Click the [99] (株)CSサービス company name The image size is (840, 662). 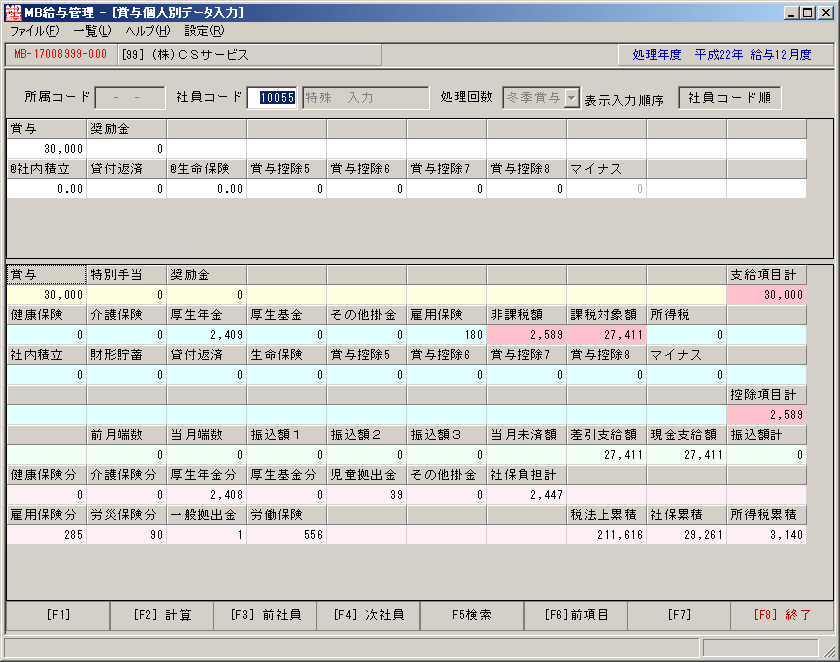pyautogui.click(x=185, y=55)
